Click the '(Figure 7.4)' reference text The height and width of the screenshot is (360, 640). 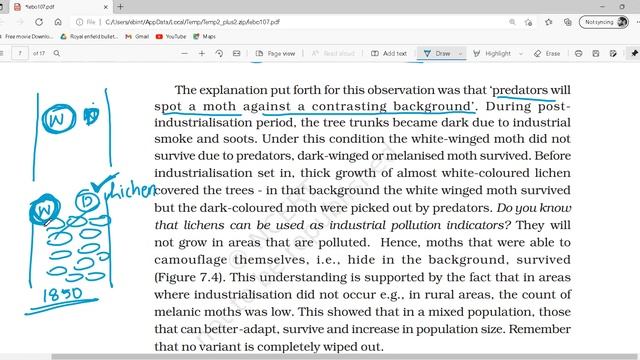click(190, 278)
